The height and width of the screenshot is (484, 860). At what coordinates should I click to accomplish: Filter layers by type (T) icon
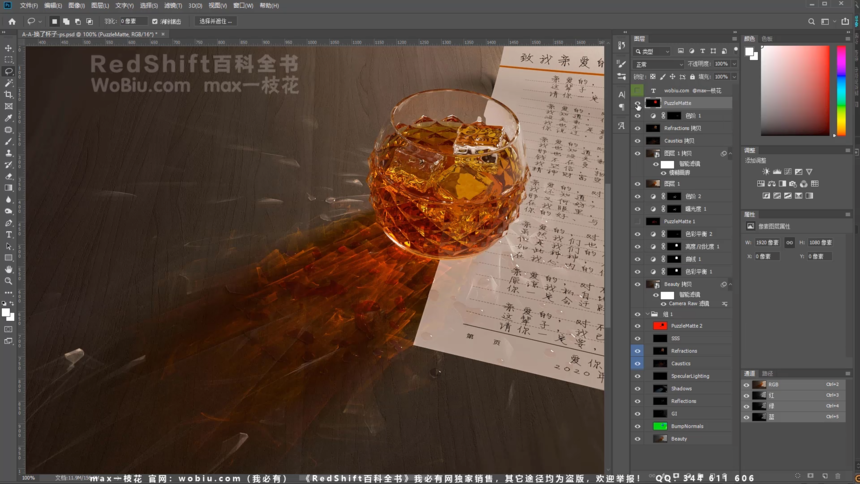pos(703,51)
